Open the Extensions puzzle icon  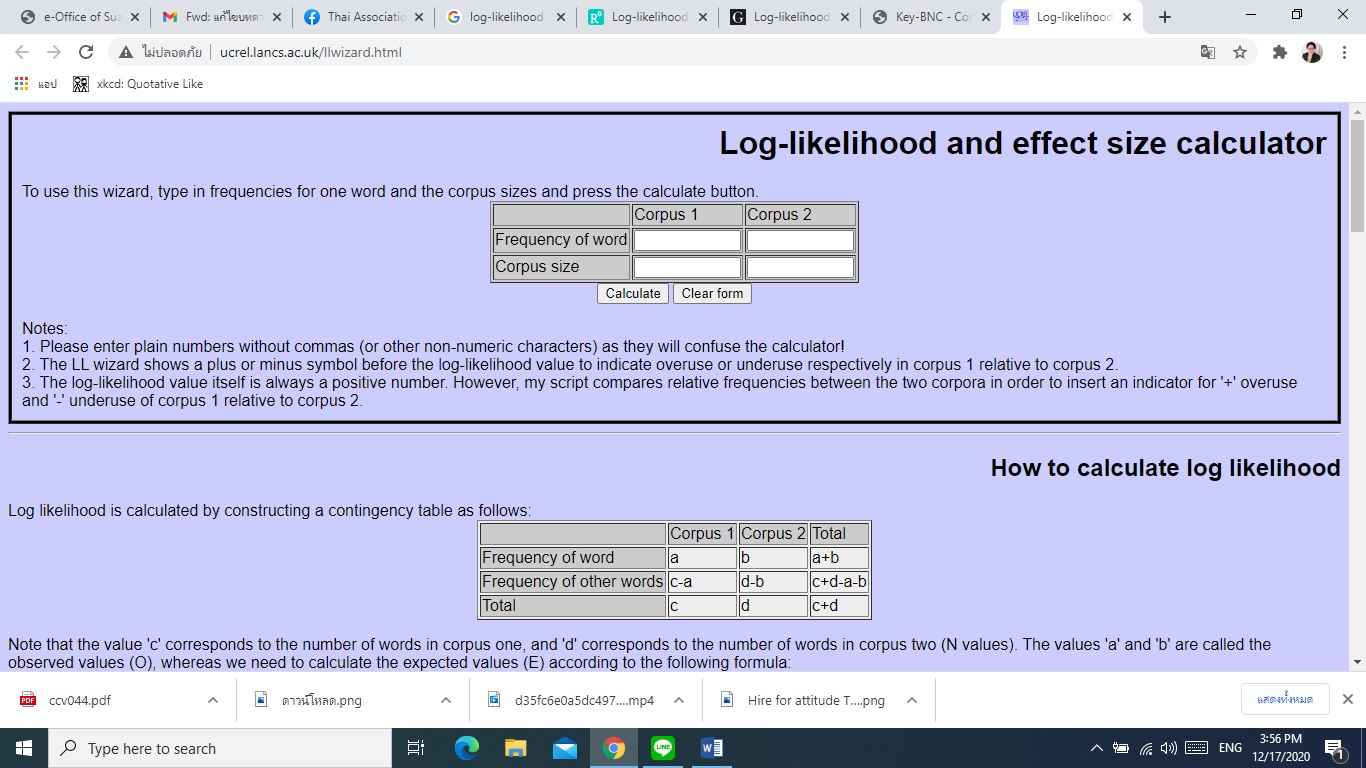point(1279,52)
